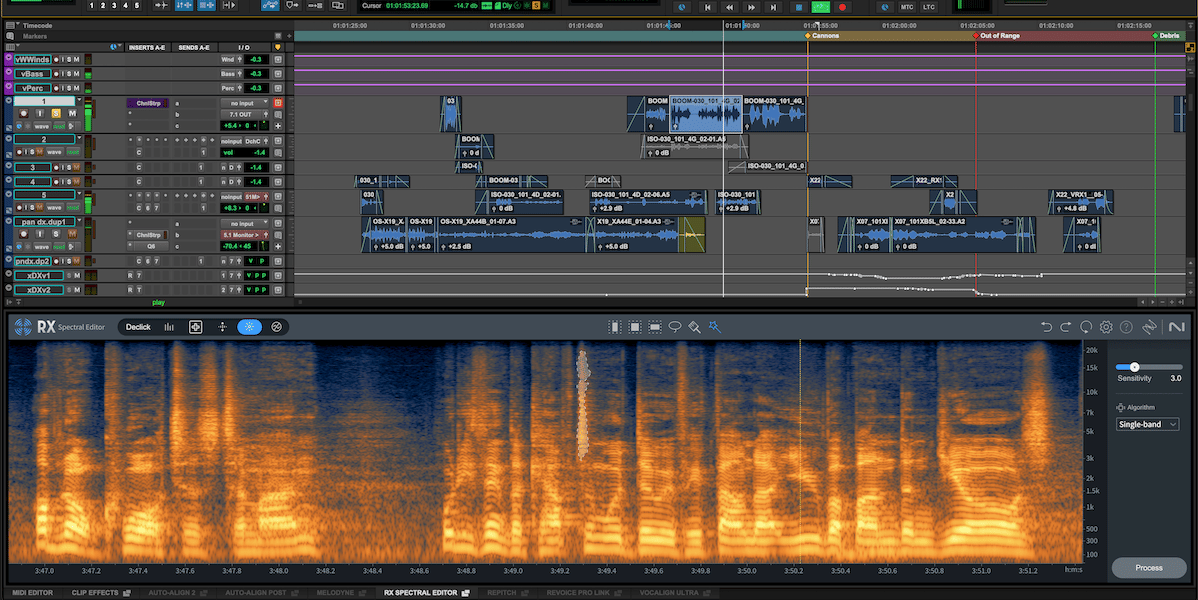The image size is (1198, 600).
Task: Mute the vBass track
Action: [x=77, y=73]
